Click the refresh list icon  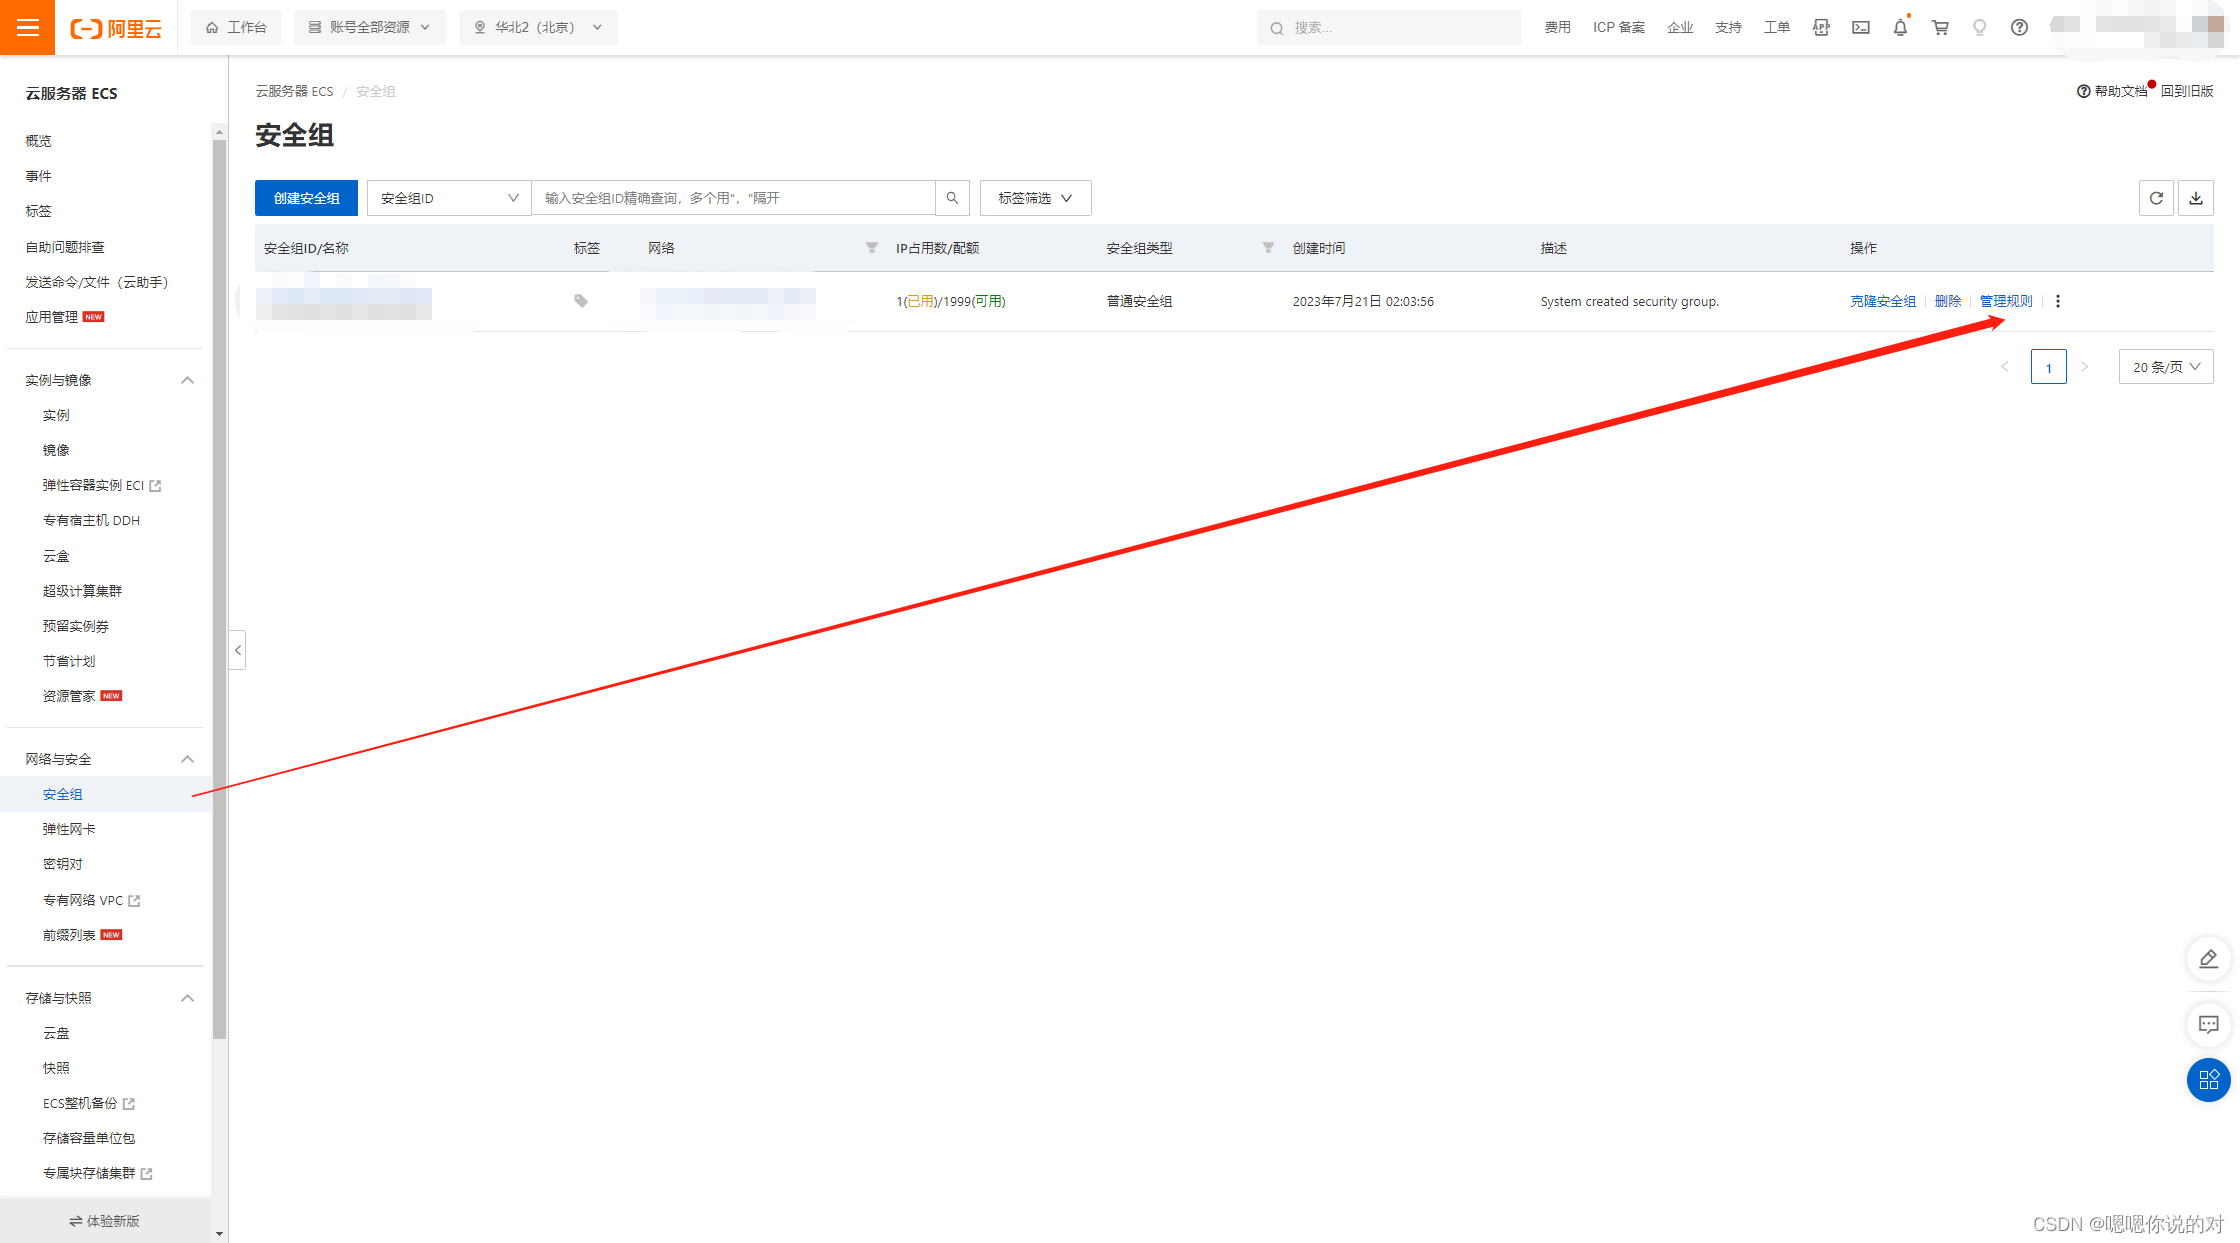tap(2156, 198)
